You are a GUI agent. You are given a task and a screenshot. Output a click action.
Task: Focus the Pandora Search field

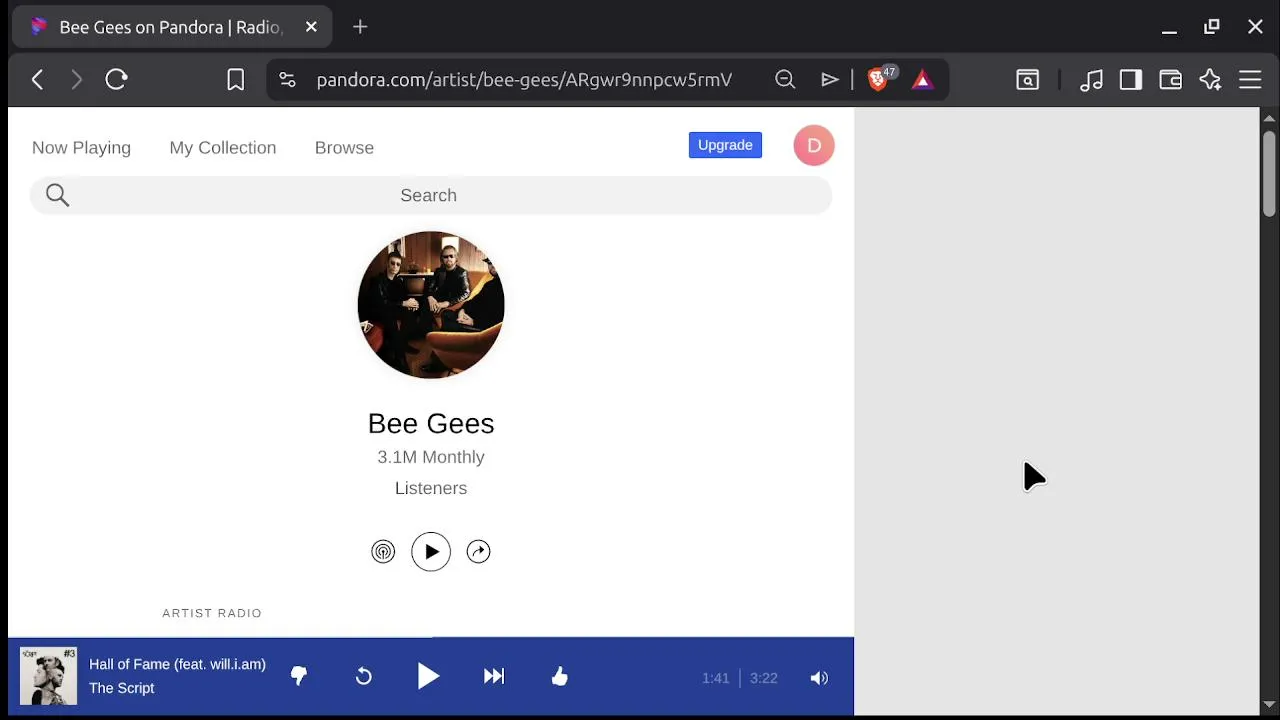pos(431,195)
